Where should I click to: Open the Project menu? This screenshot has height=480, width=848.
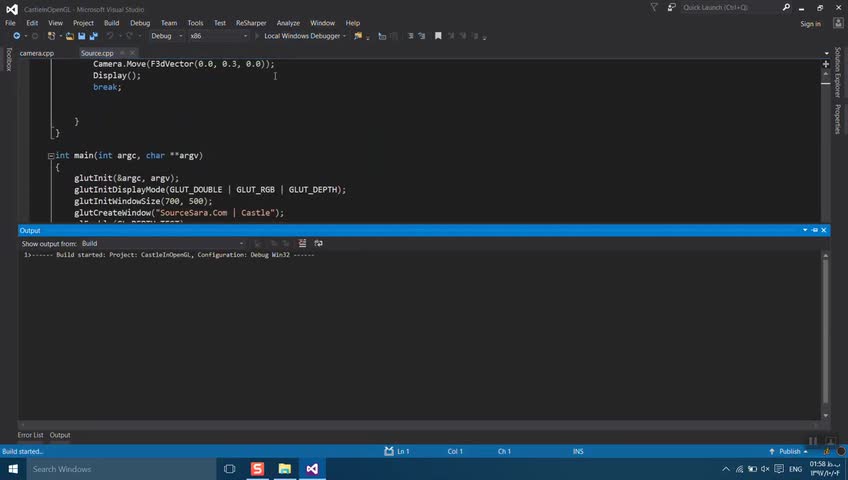click(x=83, y=23)
